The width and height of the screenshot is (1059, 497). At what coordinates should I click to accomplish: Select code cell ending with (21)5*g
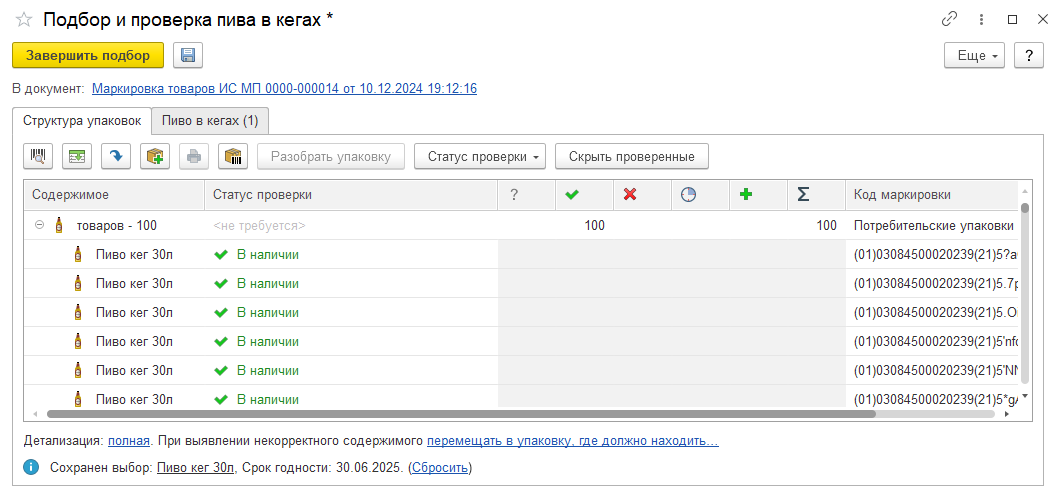pyautogui.click(x=932, y=397)
